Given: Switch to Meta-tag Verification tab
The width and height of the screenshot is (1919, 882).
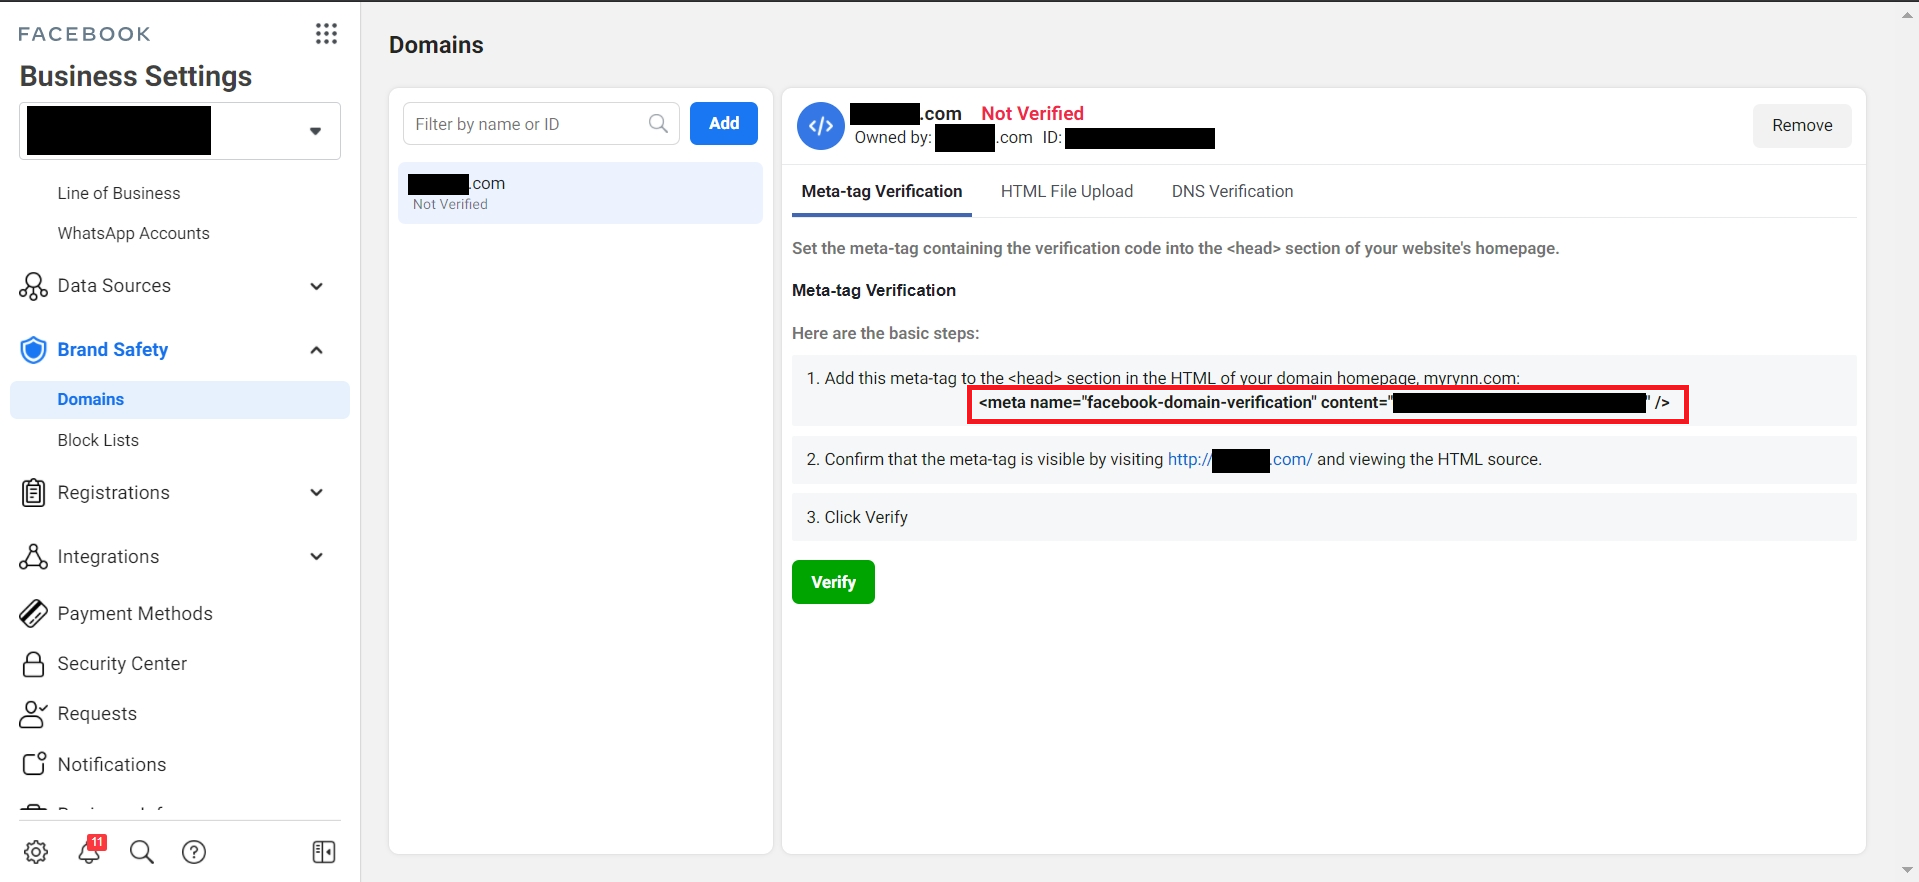Looking at the screenshot, I should coord(882,192).
